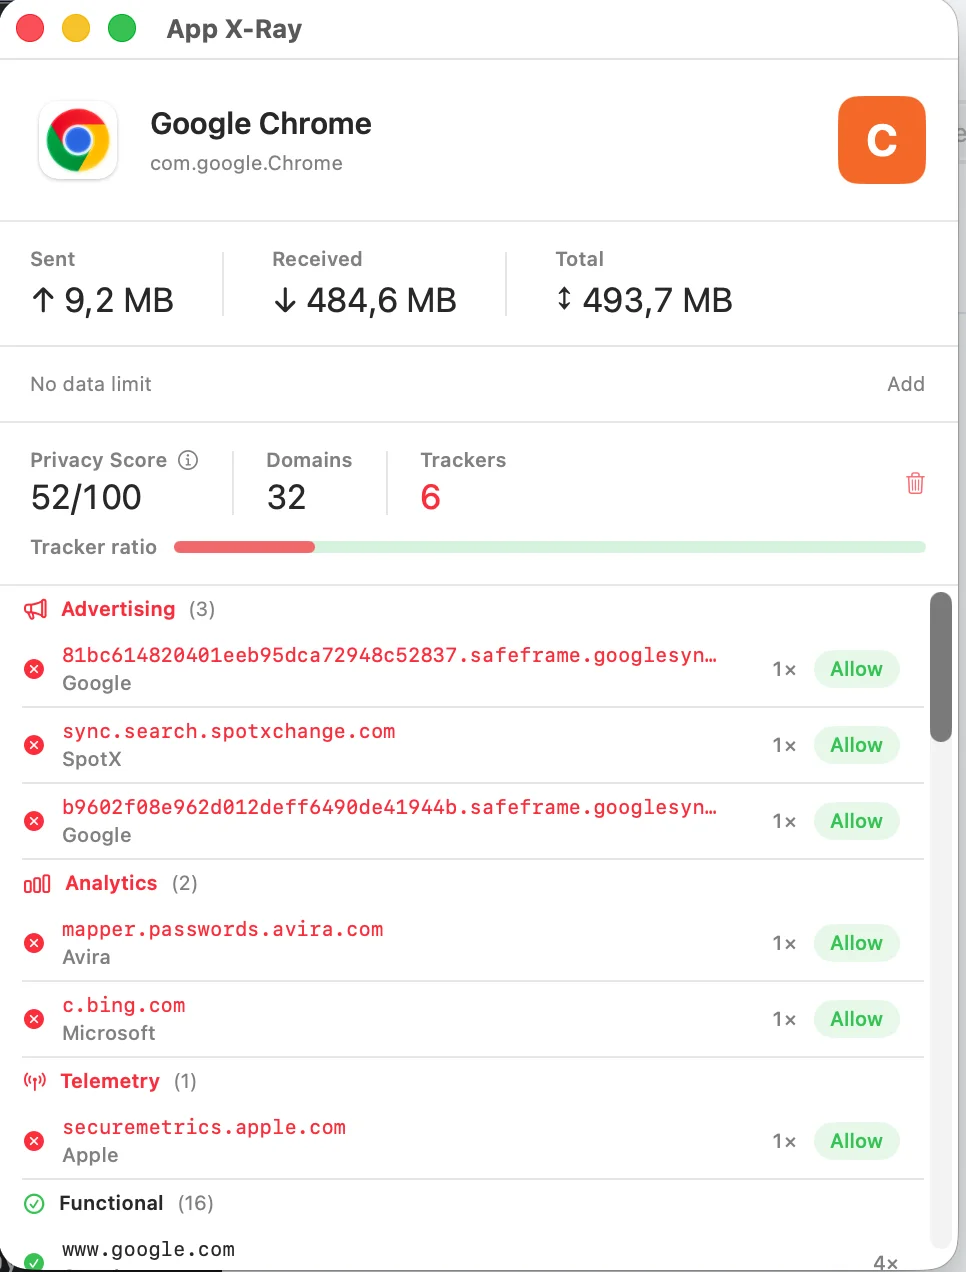Viewport: 966px width, 1272px height.
Task: Click the Tracker ratio progress bar
Action: 550,547
